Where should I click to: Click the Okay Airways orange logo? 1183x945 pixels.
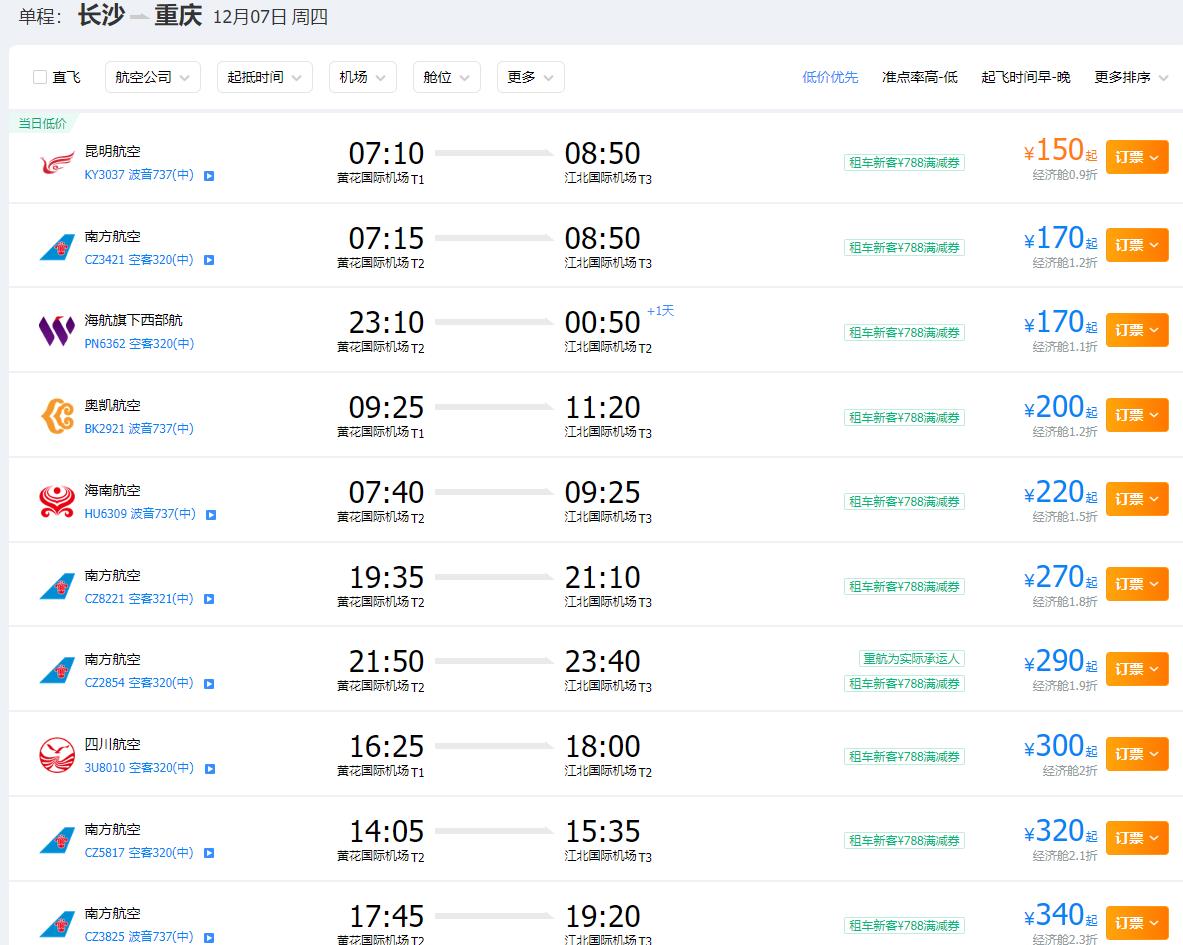click(57, 416)
